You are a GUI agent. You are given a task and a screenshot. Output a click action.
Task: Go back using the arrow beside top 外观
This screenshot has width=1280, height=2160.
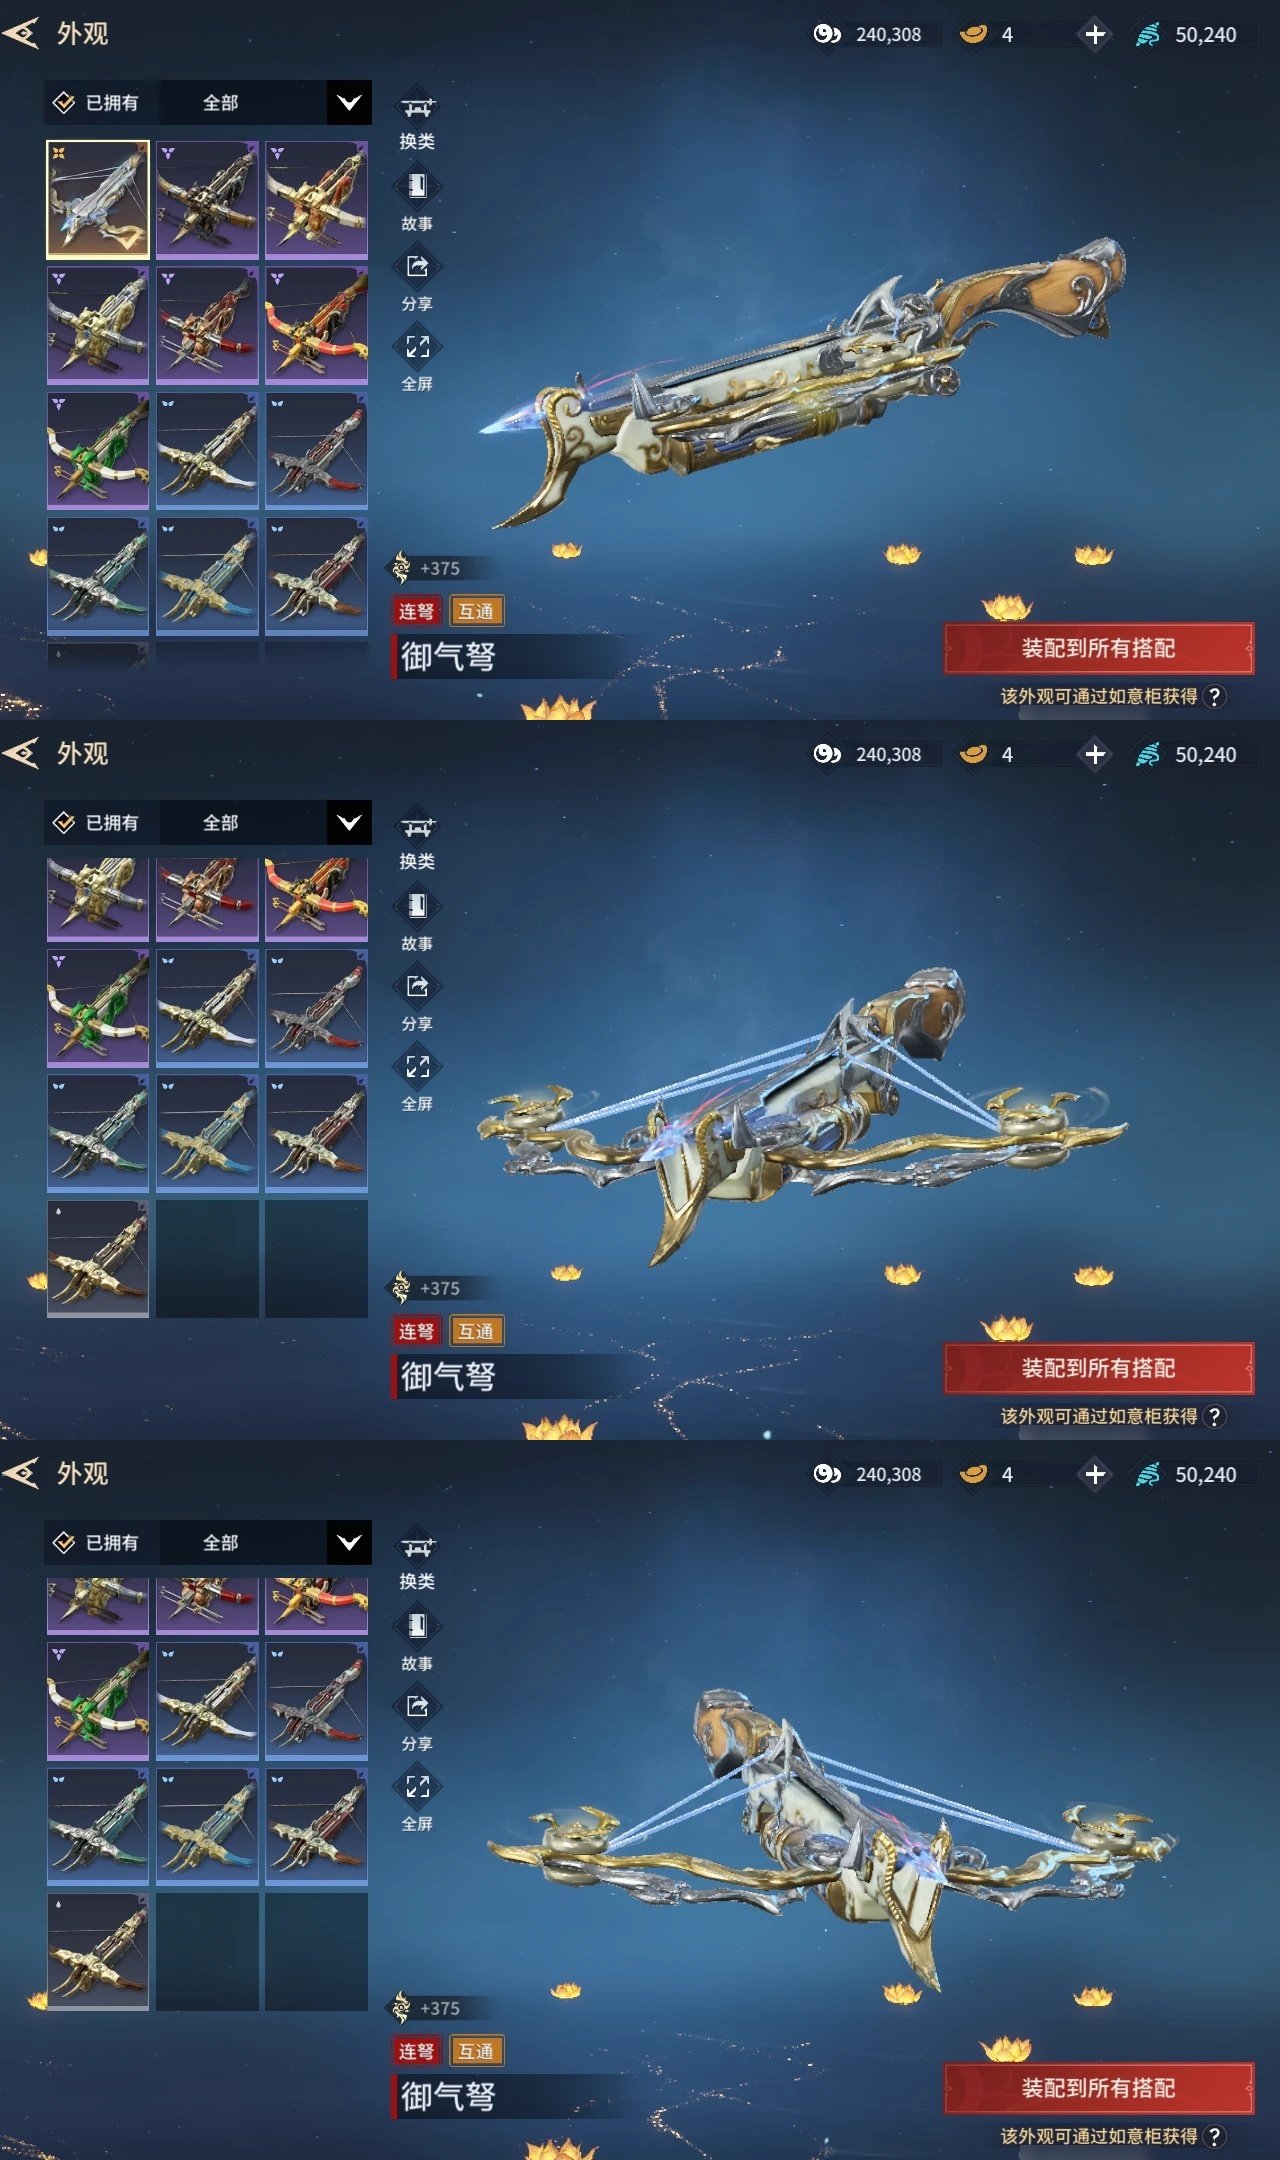coord(21,34)
